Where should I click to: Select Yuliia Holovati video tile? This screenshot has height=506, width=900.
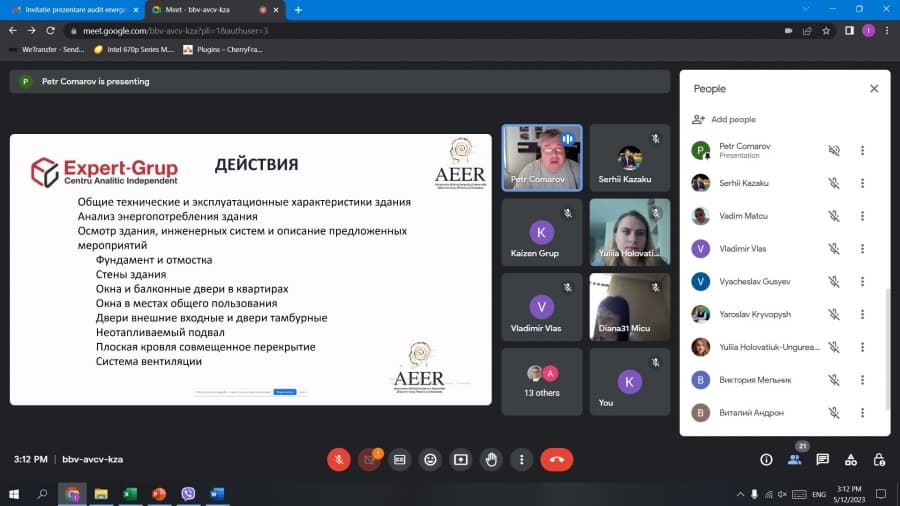[x=630, y=232]
